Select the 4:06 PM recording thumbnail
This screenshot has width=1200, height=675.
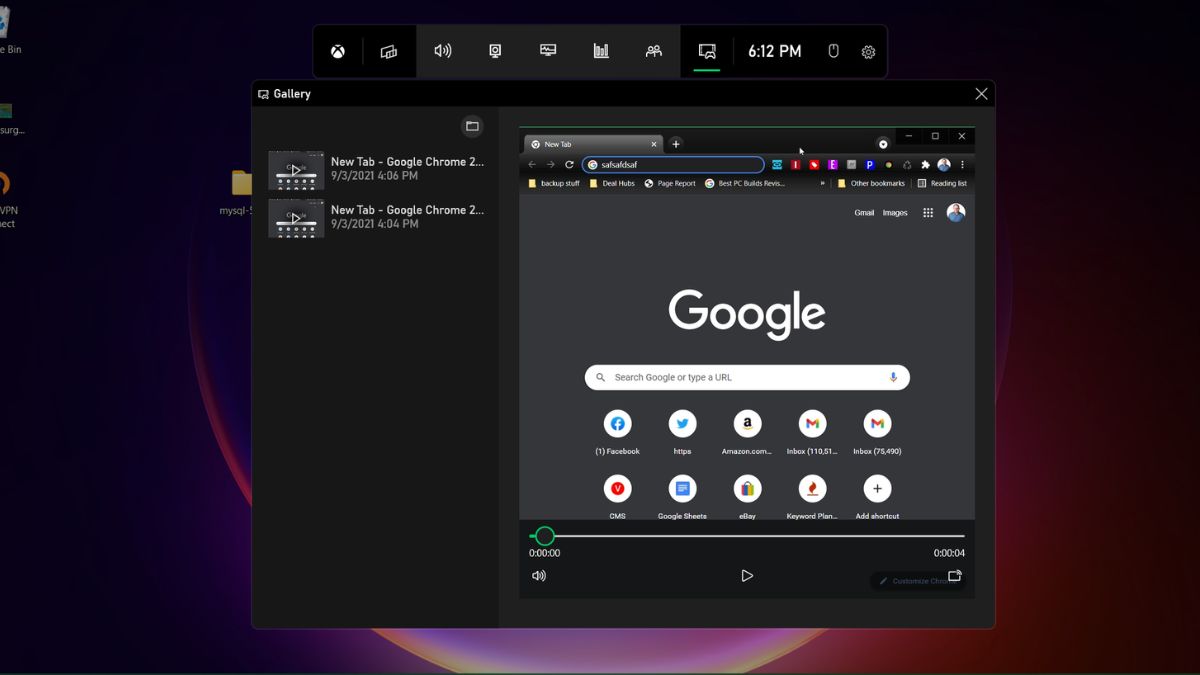click(296, 170)
